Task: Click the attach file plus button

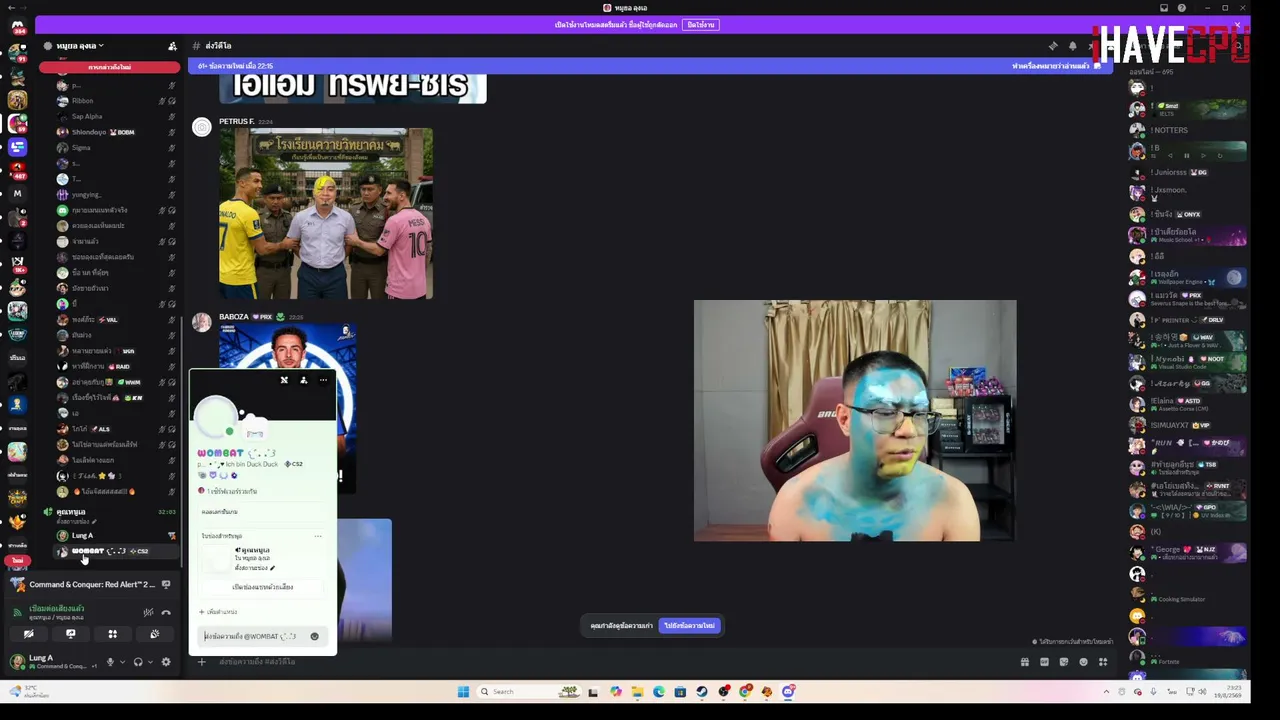Action: point(201,662)
